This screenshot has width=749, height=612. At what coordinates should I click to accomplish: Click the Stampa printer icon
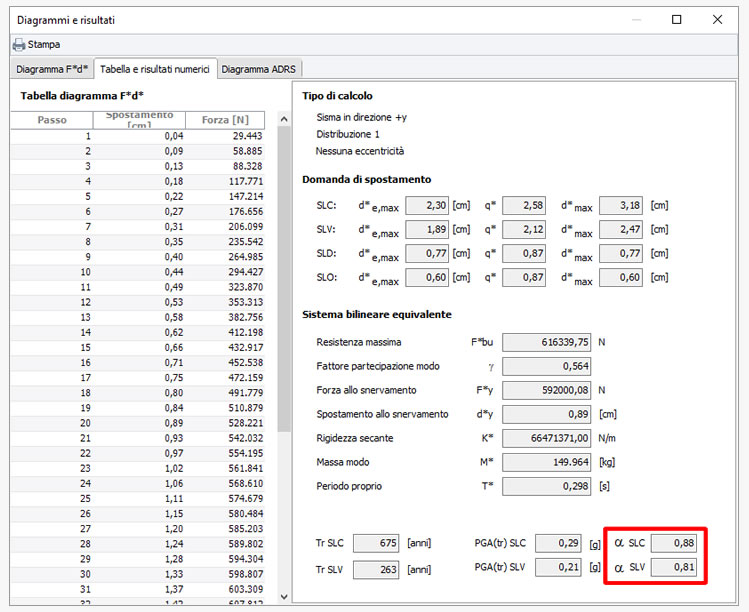point(18,45)
